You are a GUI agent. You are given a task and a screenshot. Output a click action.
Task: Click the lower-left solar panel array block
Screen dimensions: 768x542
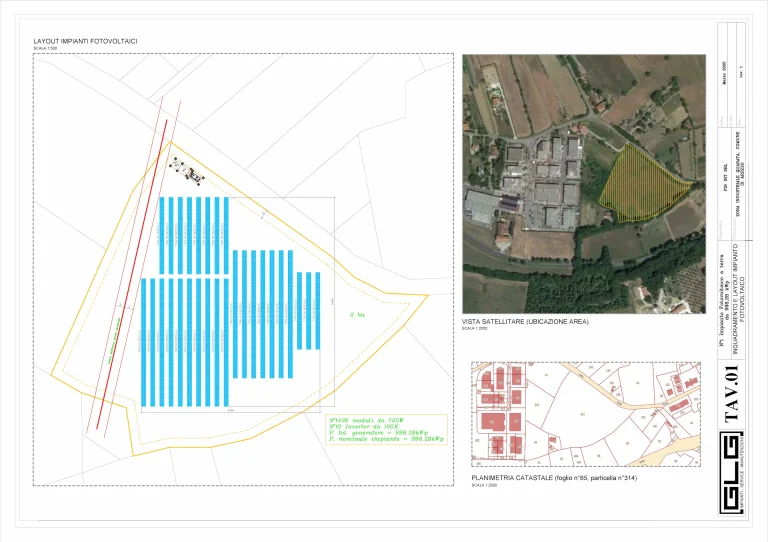pos(183,342)
